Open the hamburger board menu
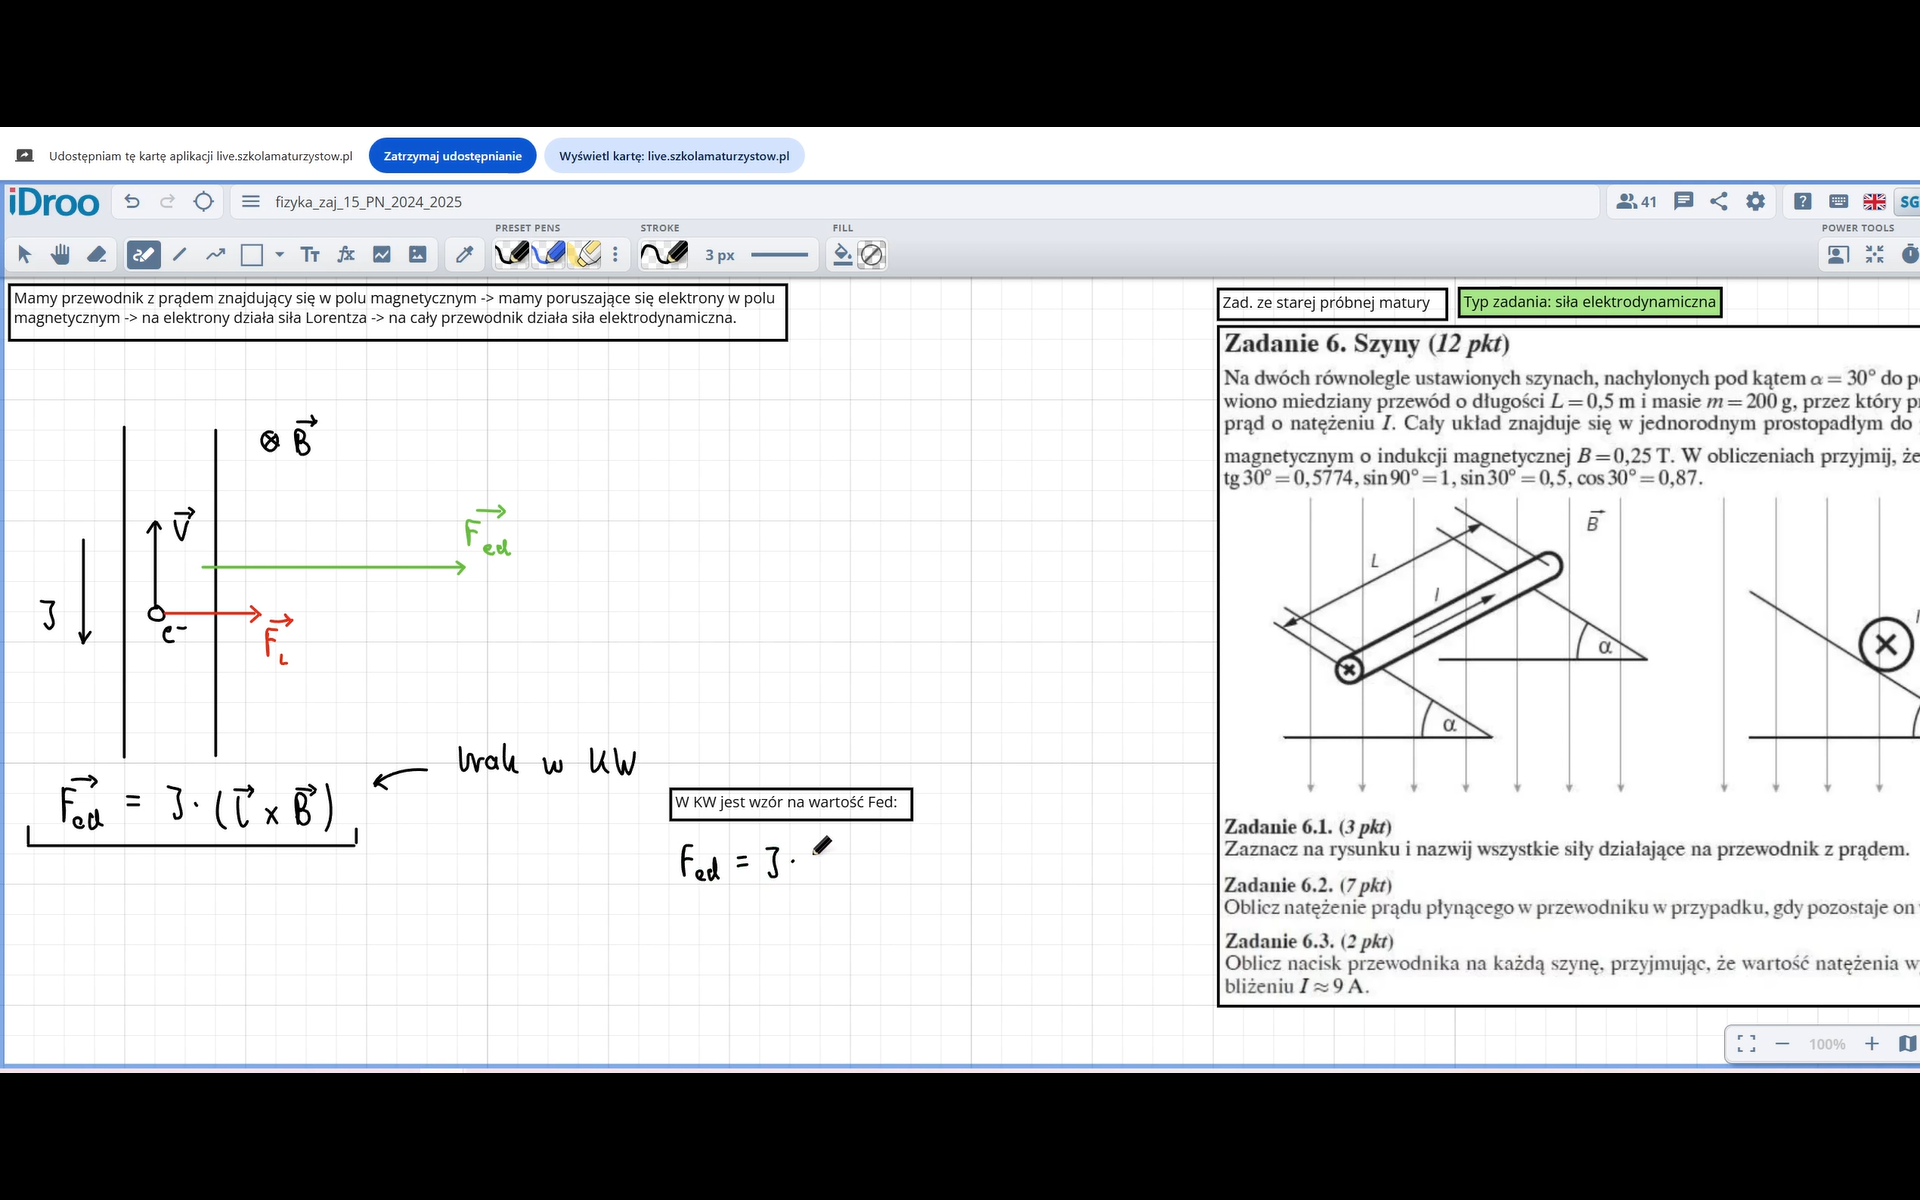The height and width of the screenshot is (1200, 1920). pyautogui.click(x=251, y=202)
